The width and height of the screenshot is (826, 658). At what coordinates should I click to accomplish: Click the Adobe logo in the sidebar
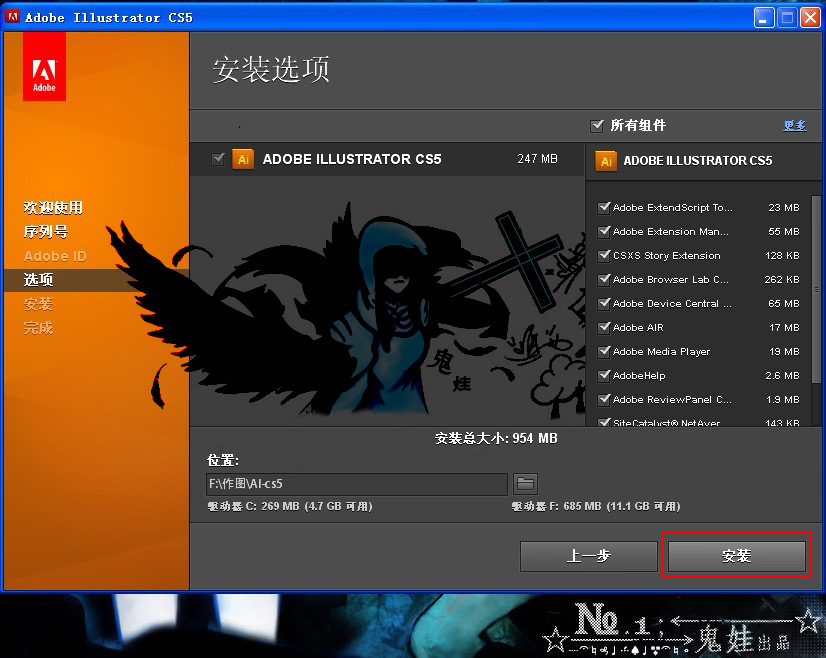[x=44, y=66]
